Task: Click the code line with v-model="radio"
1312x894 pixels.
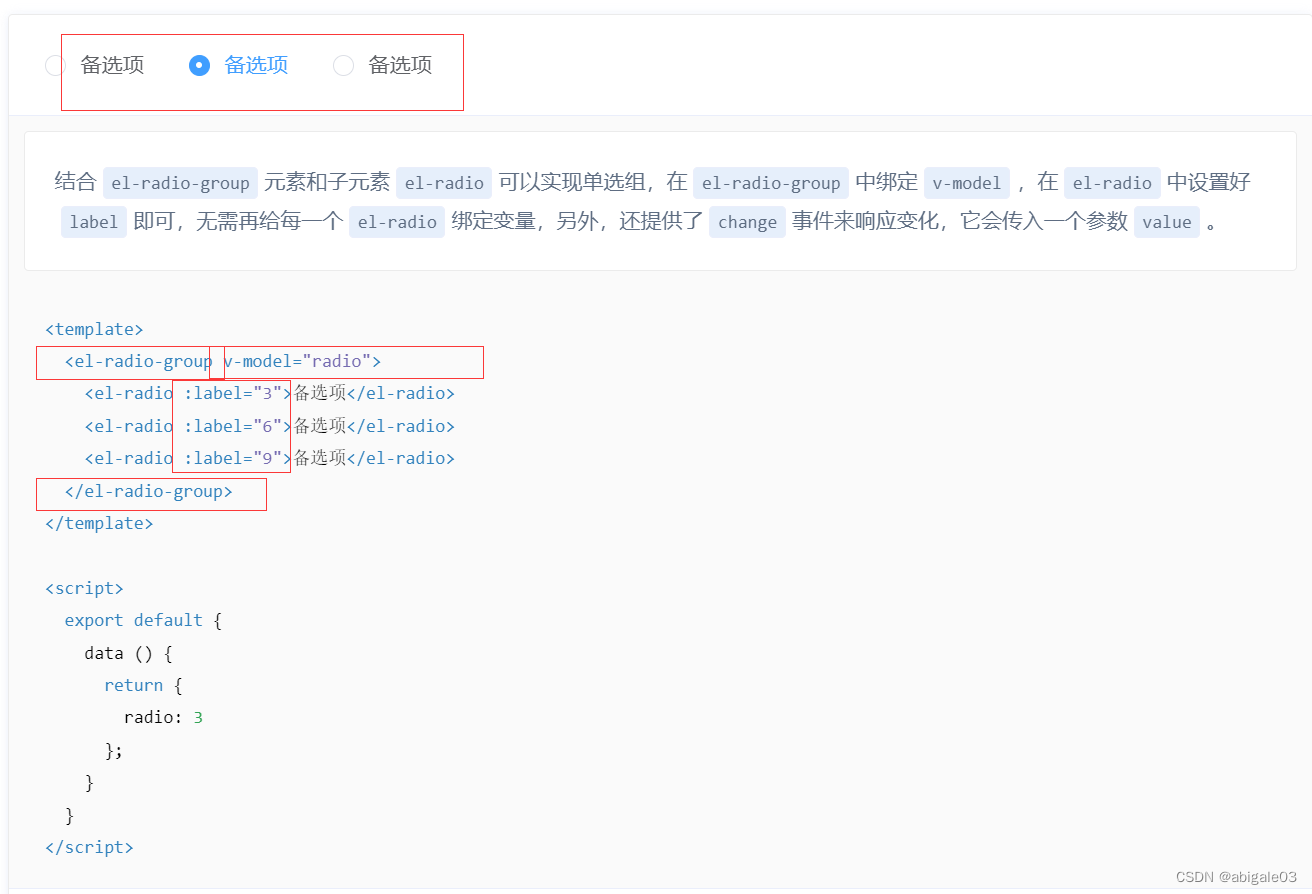Action: coord(223,361)
